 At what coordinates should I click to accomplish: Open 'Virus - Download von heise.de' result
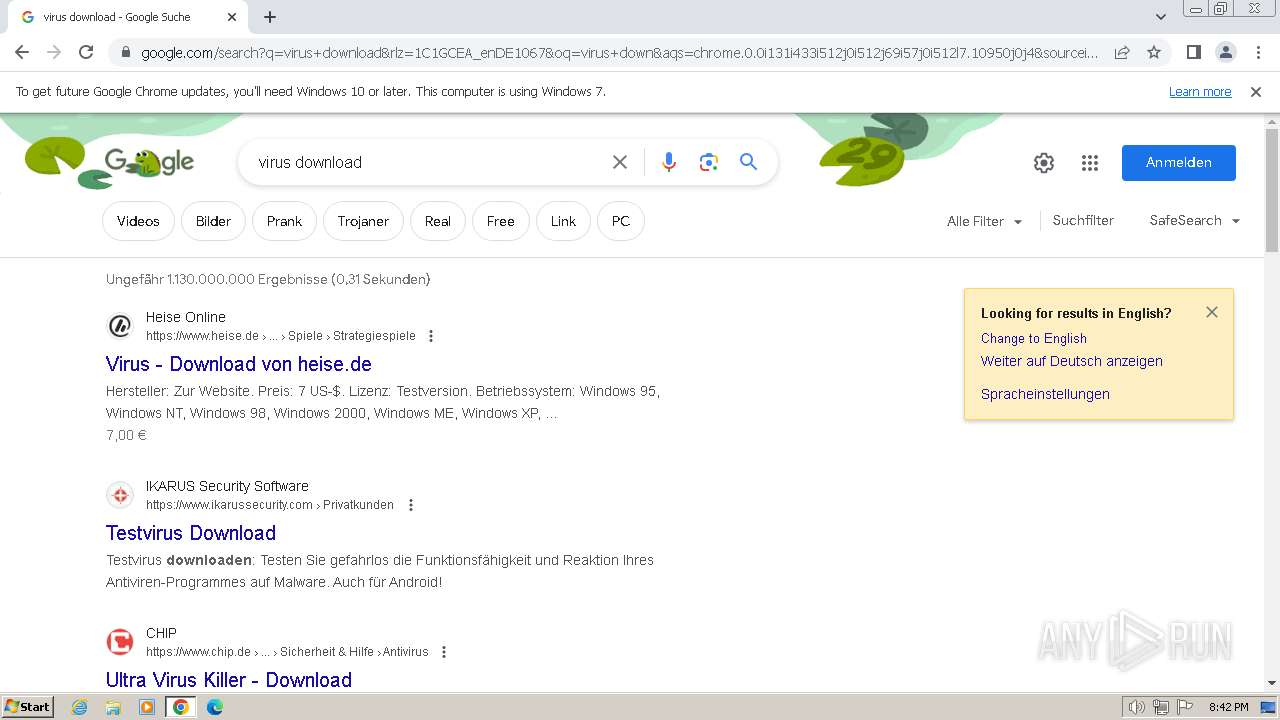(239, 364)
